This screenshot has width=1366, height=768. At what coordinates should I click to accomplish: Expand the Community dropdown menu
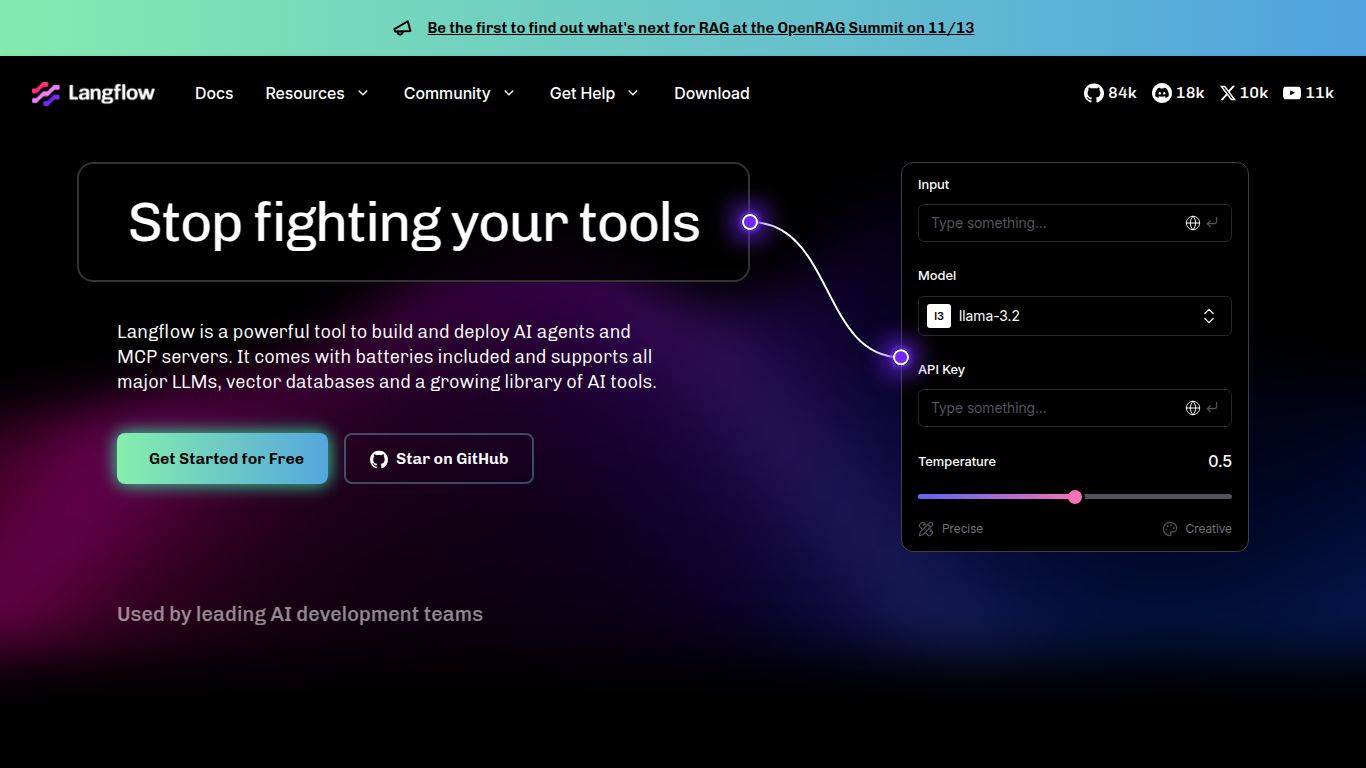tap(458, 93)
